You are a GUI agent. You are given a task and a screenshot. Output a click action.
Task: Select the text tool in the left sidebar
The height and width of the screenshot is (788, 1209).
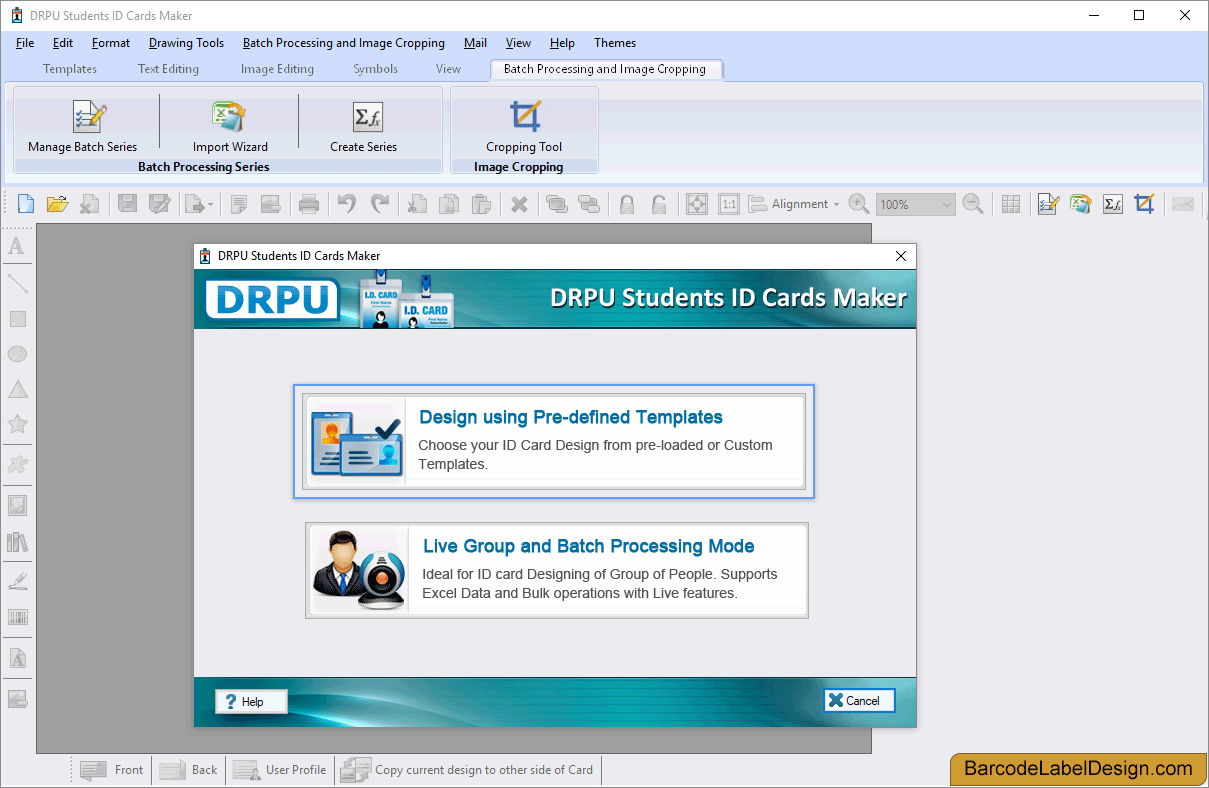click(x=17, y=245)
